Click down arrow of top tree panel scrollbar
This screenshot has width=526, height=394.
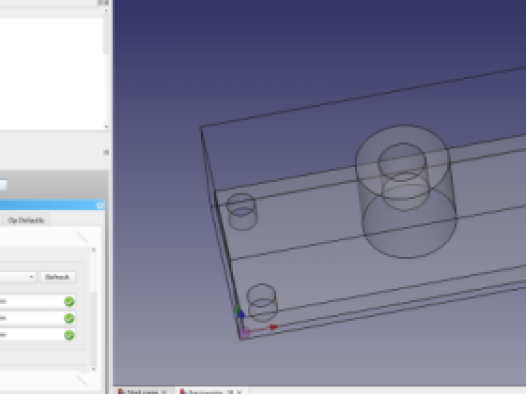(x=106, y=127)
